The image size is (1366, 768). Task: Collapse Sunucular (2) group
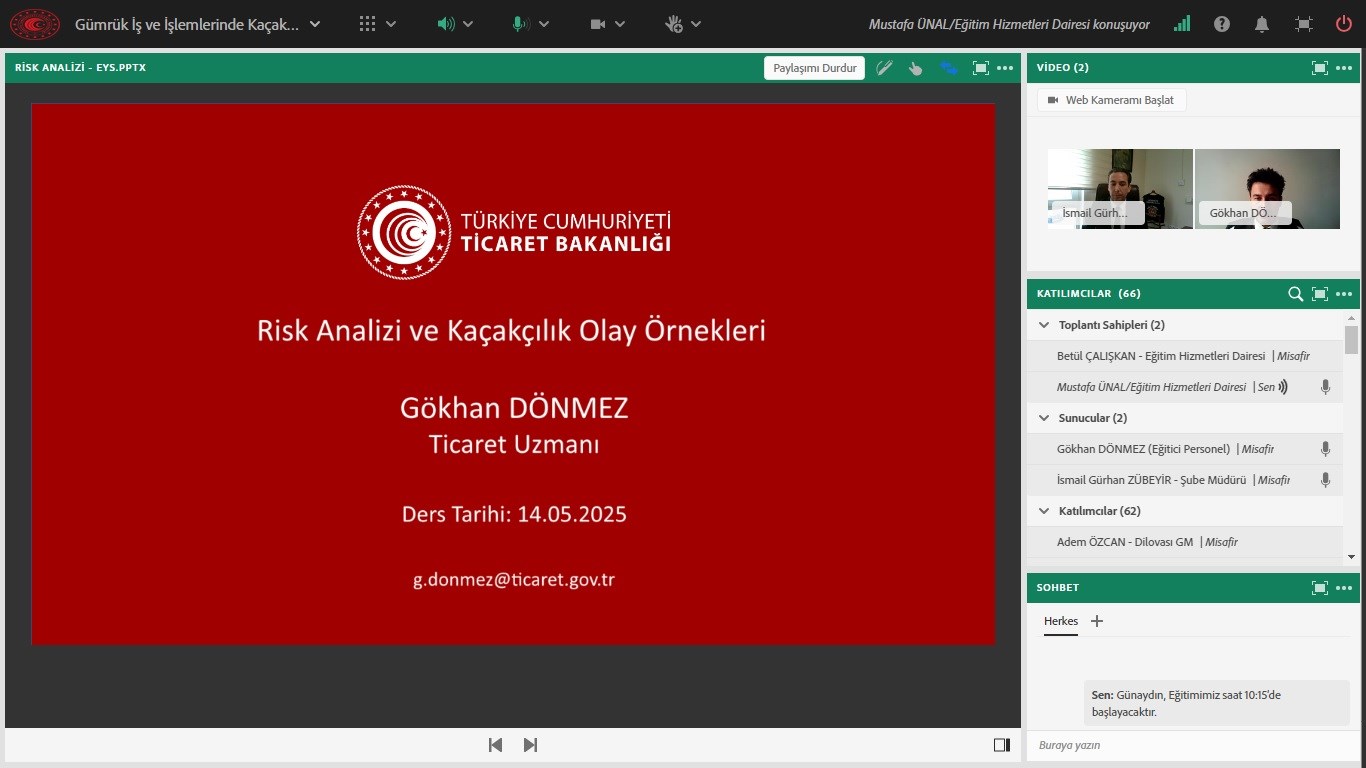pyautogui.click(x=1044, y=418)
